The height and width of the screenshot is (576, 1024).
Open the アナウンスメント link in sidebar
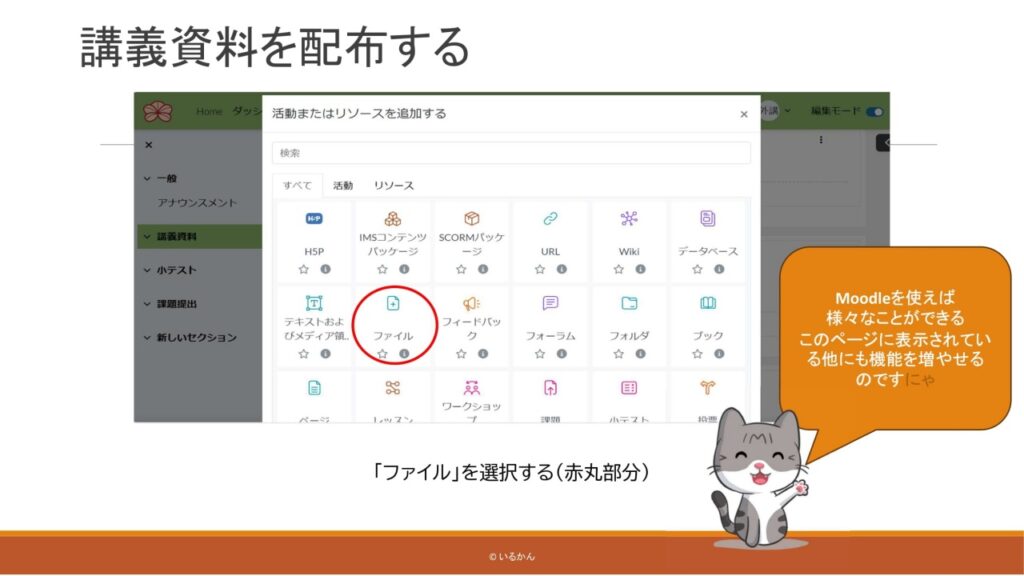click(197, 203)
